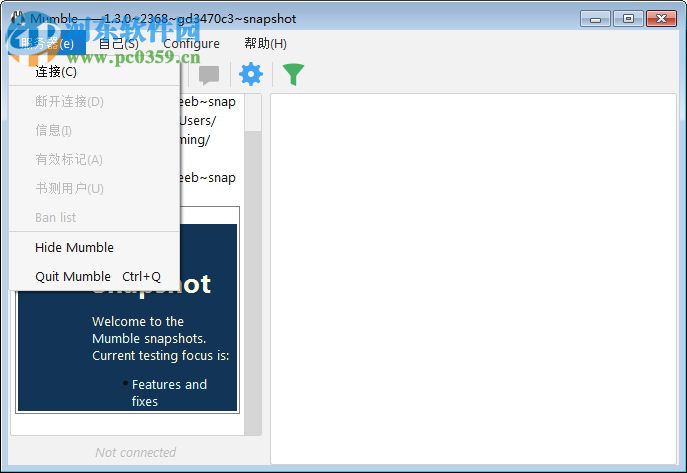Image resolution: width=687 pixels, height=473 pixels.
Task: Open the Configure menu
Action: (x=191, y=43)
